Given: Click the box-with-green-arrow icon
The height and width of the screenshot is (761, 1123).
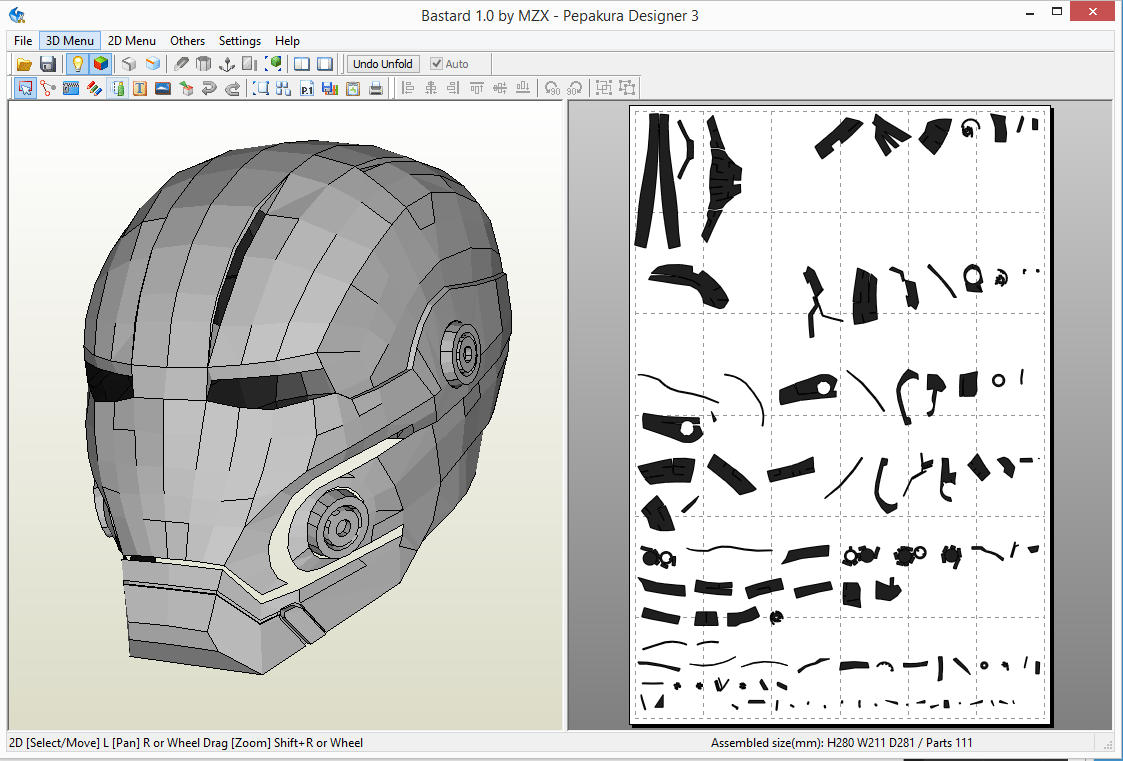Looking at the screenshot, I should tap(186, 88).
